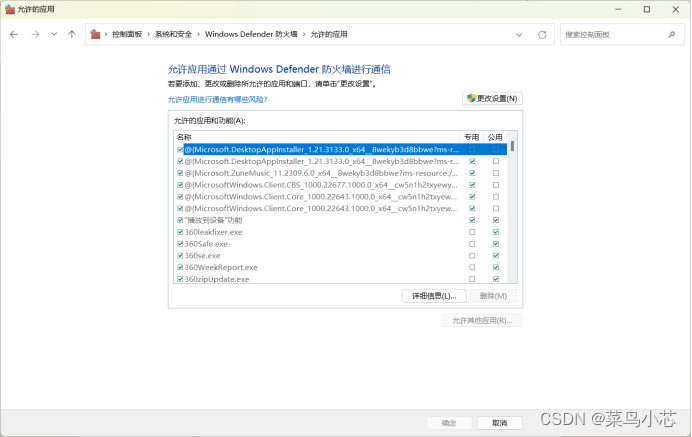Go back using the back arrow
Image resolution: width=692 pixels, height=437 pixels.
click(x=14, y=34)
